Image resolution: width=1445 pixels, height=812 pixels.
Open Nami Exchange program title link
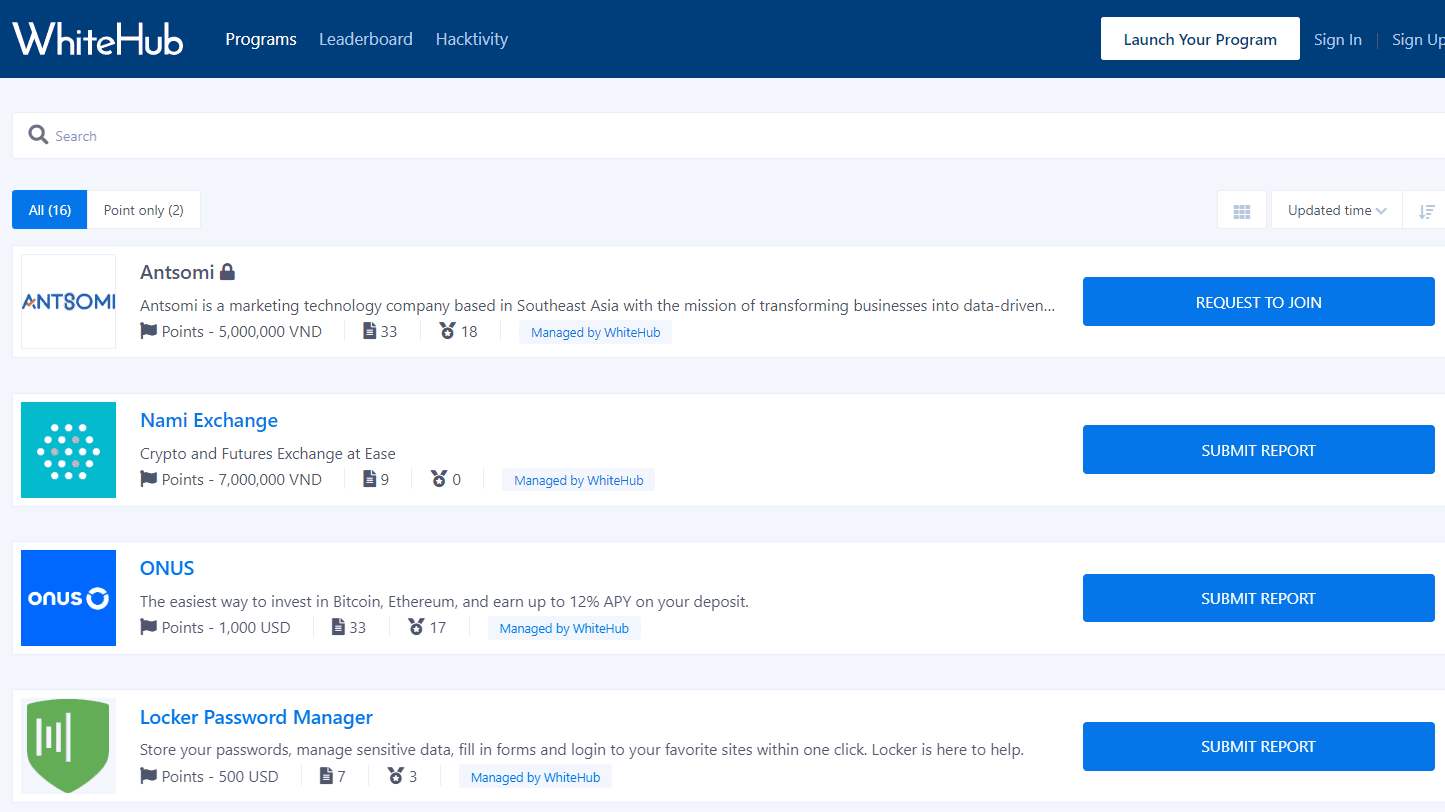coord(209,420)
